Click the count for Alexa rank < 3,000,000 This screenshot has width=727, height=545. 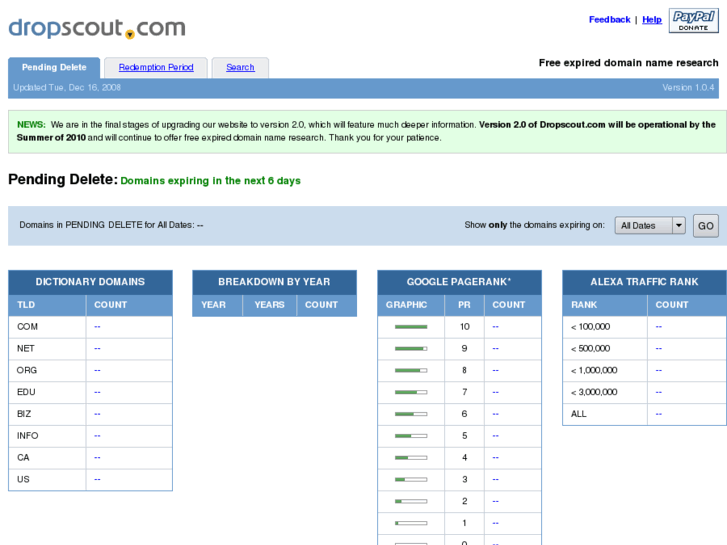(x=659, y=392)
